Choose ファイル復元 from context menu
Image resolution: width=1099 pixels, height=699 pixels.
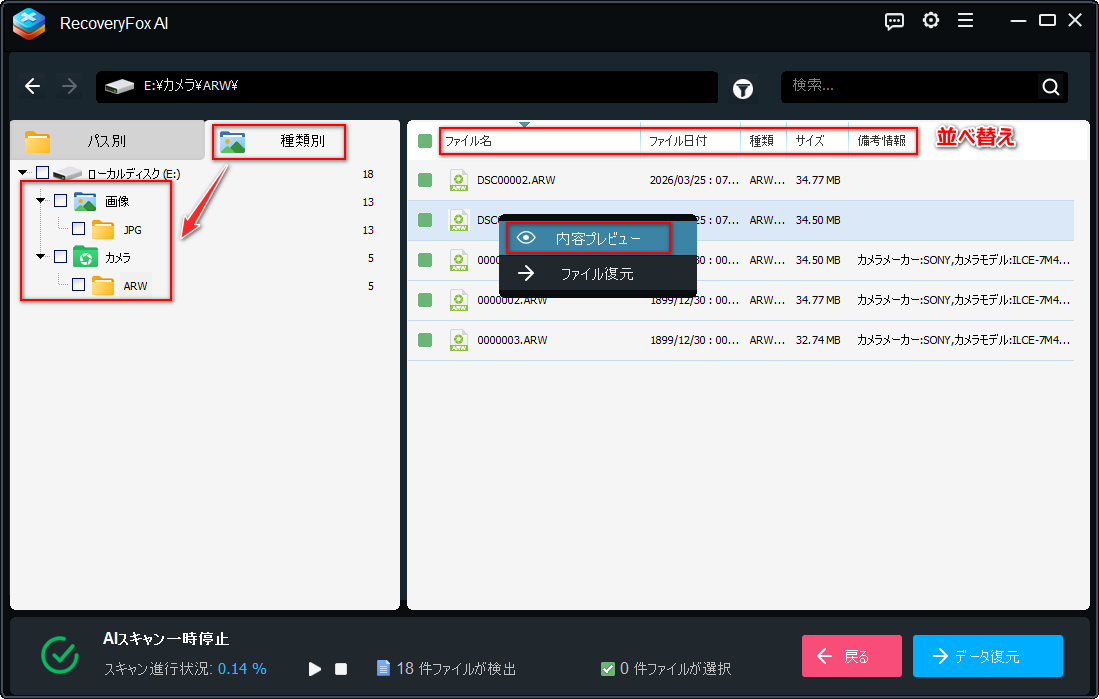pyautogui.click(x=598, y=273)
